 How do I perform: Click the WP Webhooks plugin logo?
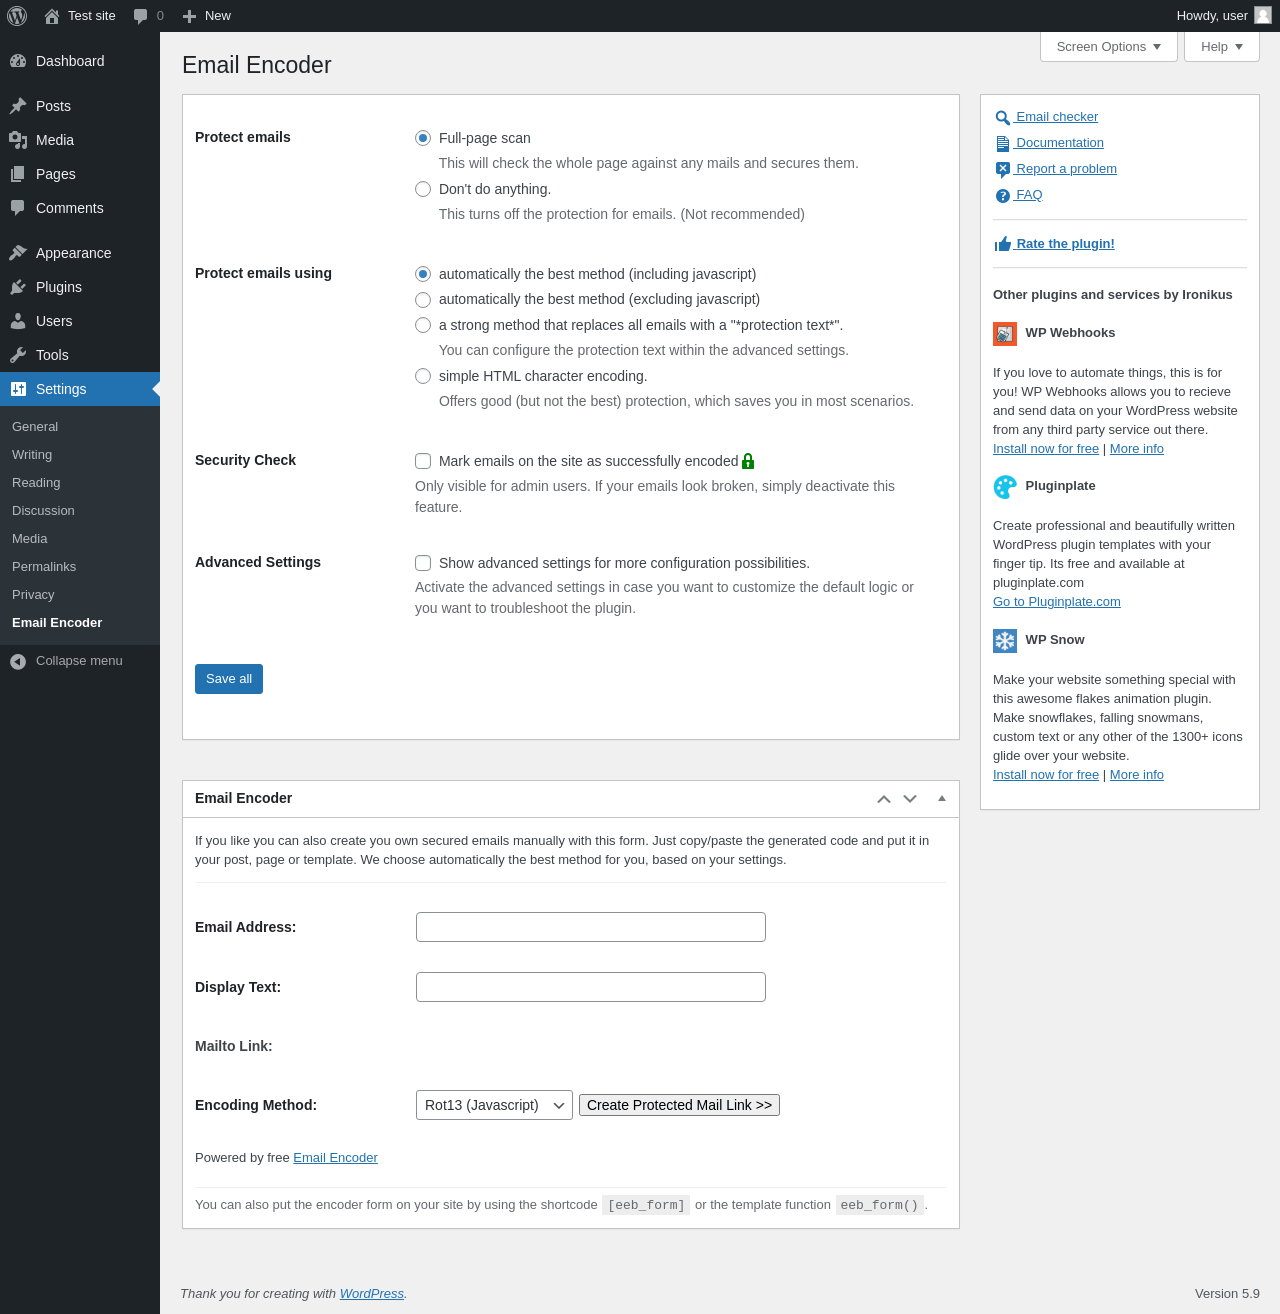(x=1005, y=334)
